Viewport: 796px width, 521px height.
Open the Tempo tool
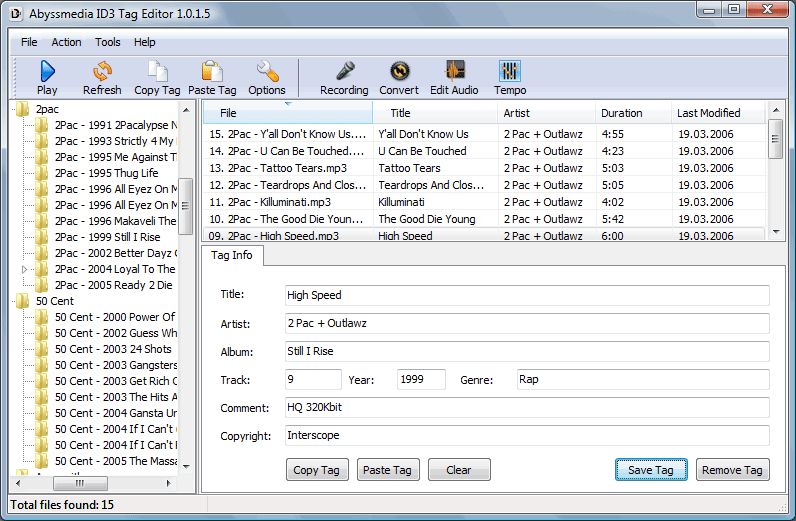tap(510, 76)
